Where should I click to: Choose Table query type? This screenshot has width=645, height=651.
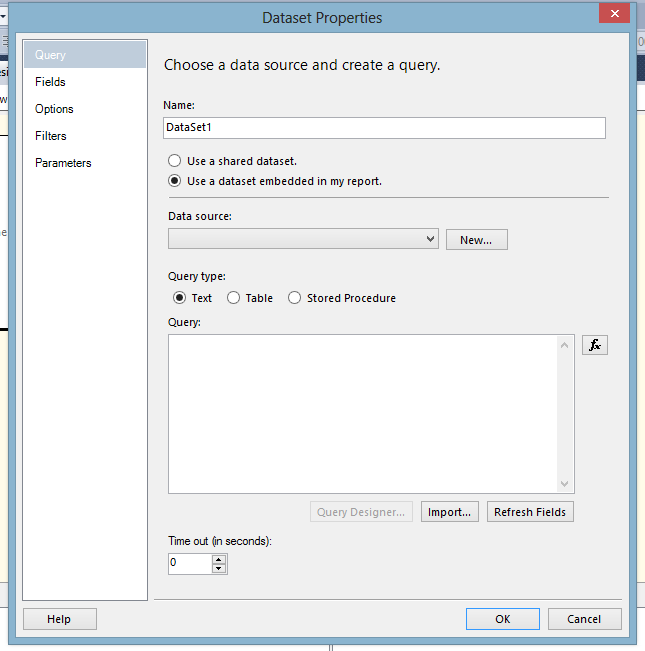[234, 298]
